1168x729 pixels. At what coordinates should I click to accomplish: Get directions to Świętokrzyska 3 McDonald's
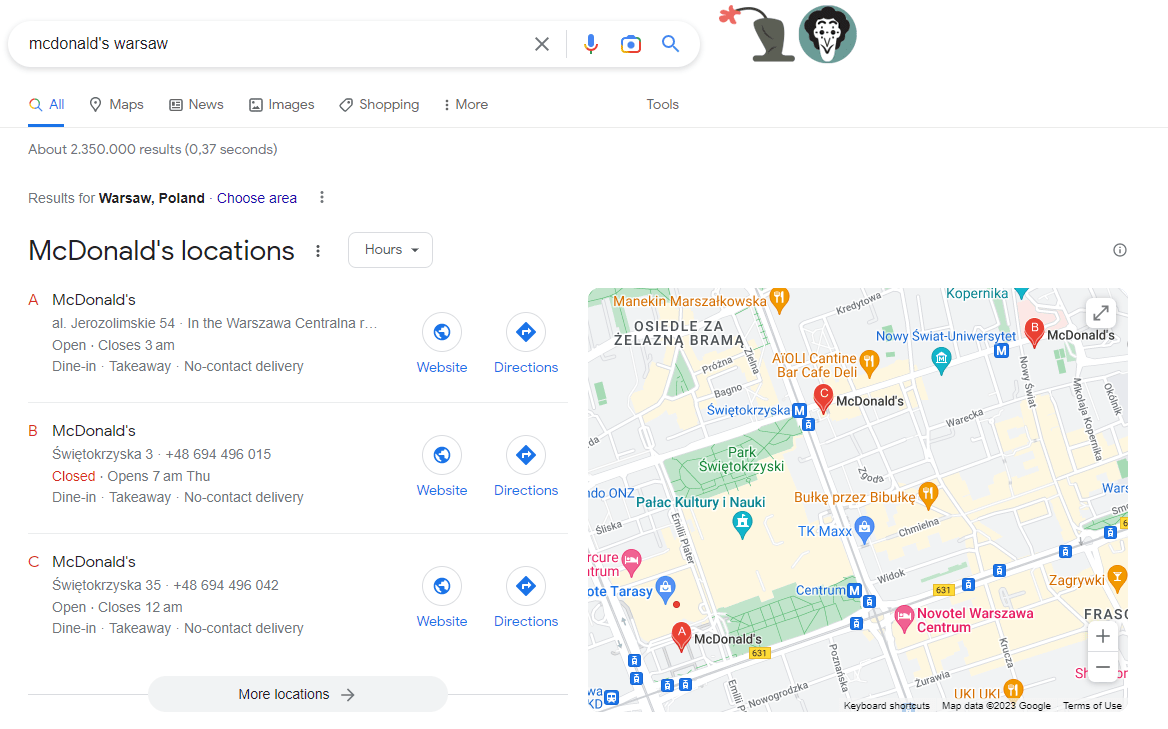[525, 466]
